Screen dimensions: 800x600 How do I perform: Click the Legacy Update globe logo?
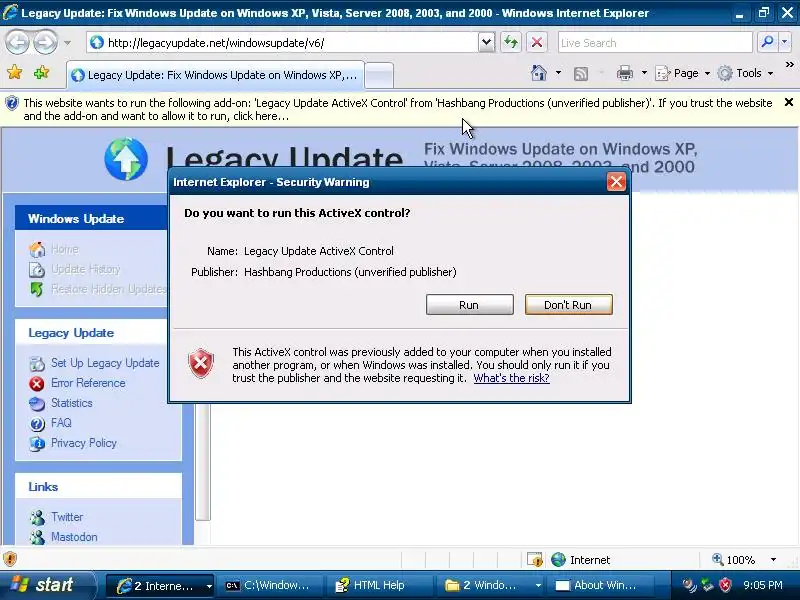pos(126,159)
